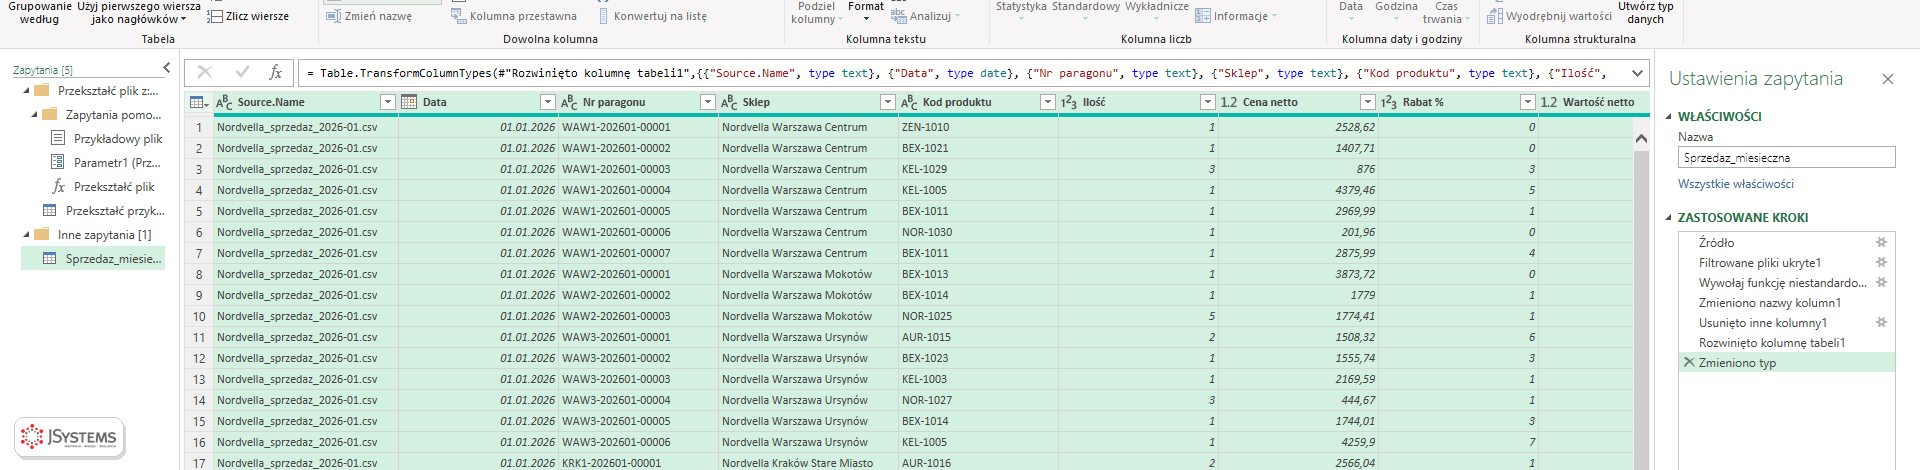Select cell WAW2-202601-00001 in Nr paragonu
Viewport: 1920px width, 470px height.
[638, 274]
